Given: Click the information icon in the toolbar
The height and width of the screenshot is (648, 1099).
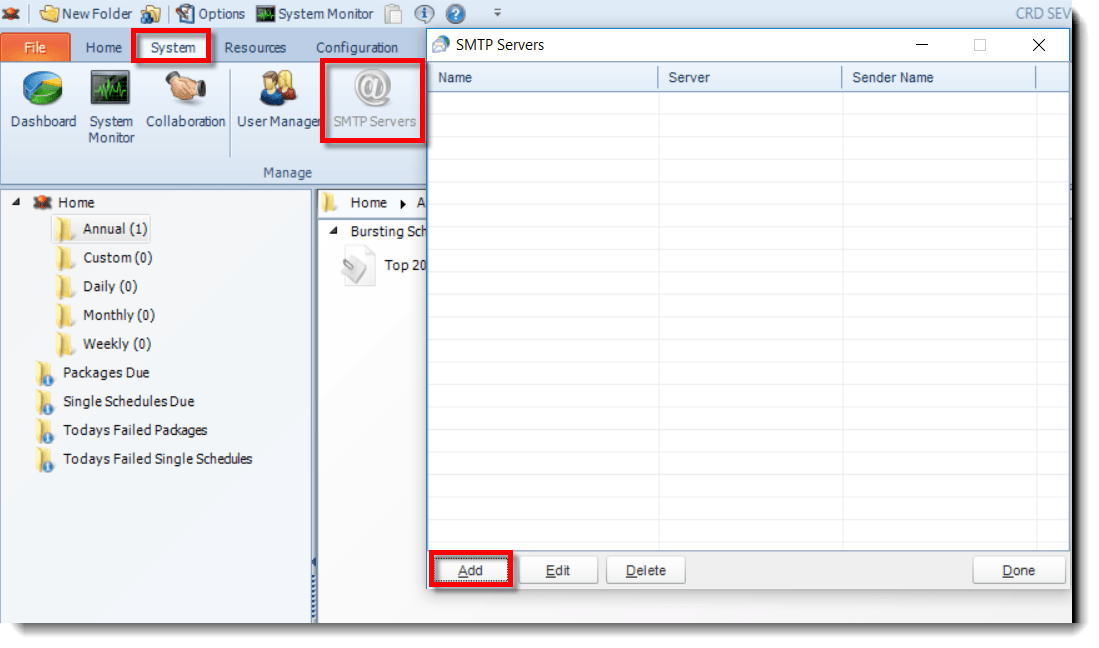Looking at the screenshot, I should 424,13.
